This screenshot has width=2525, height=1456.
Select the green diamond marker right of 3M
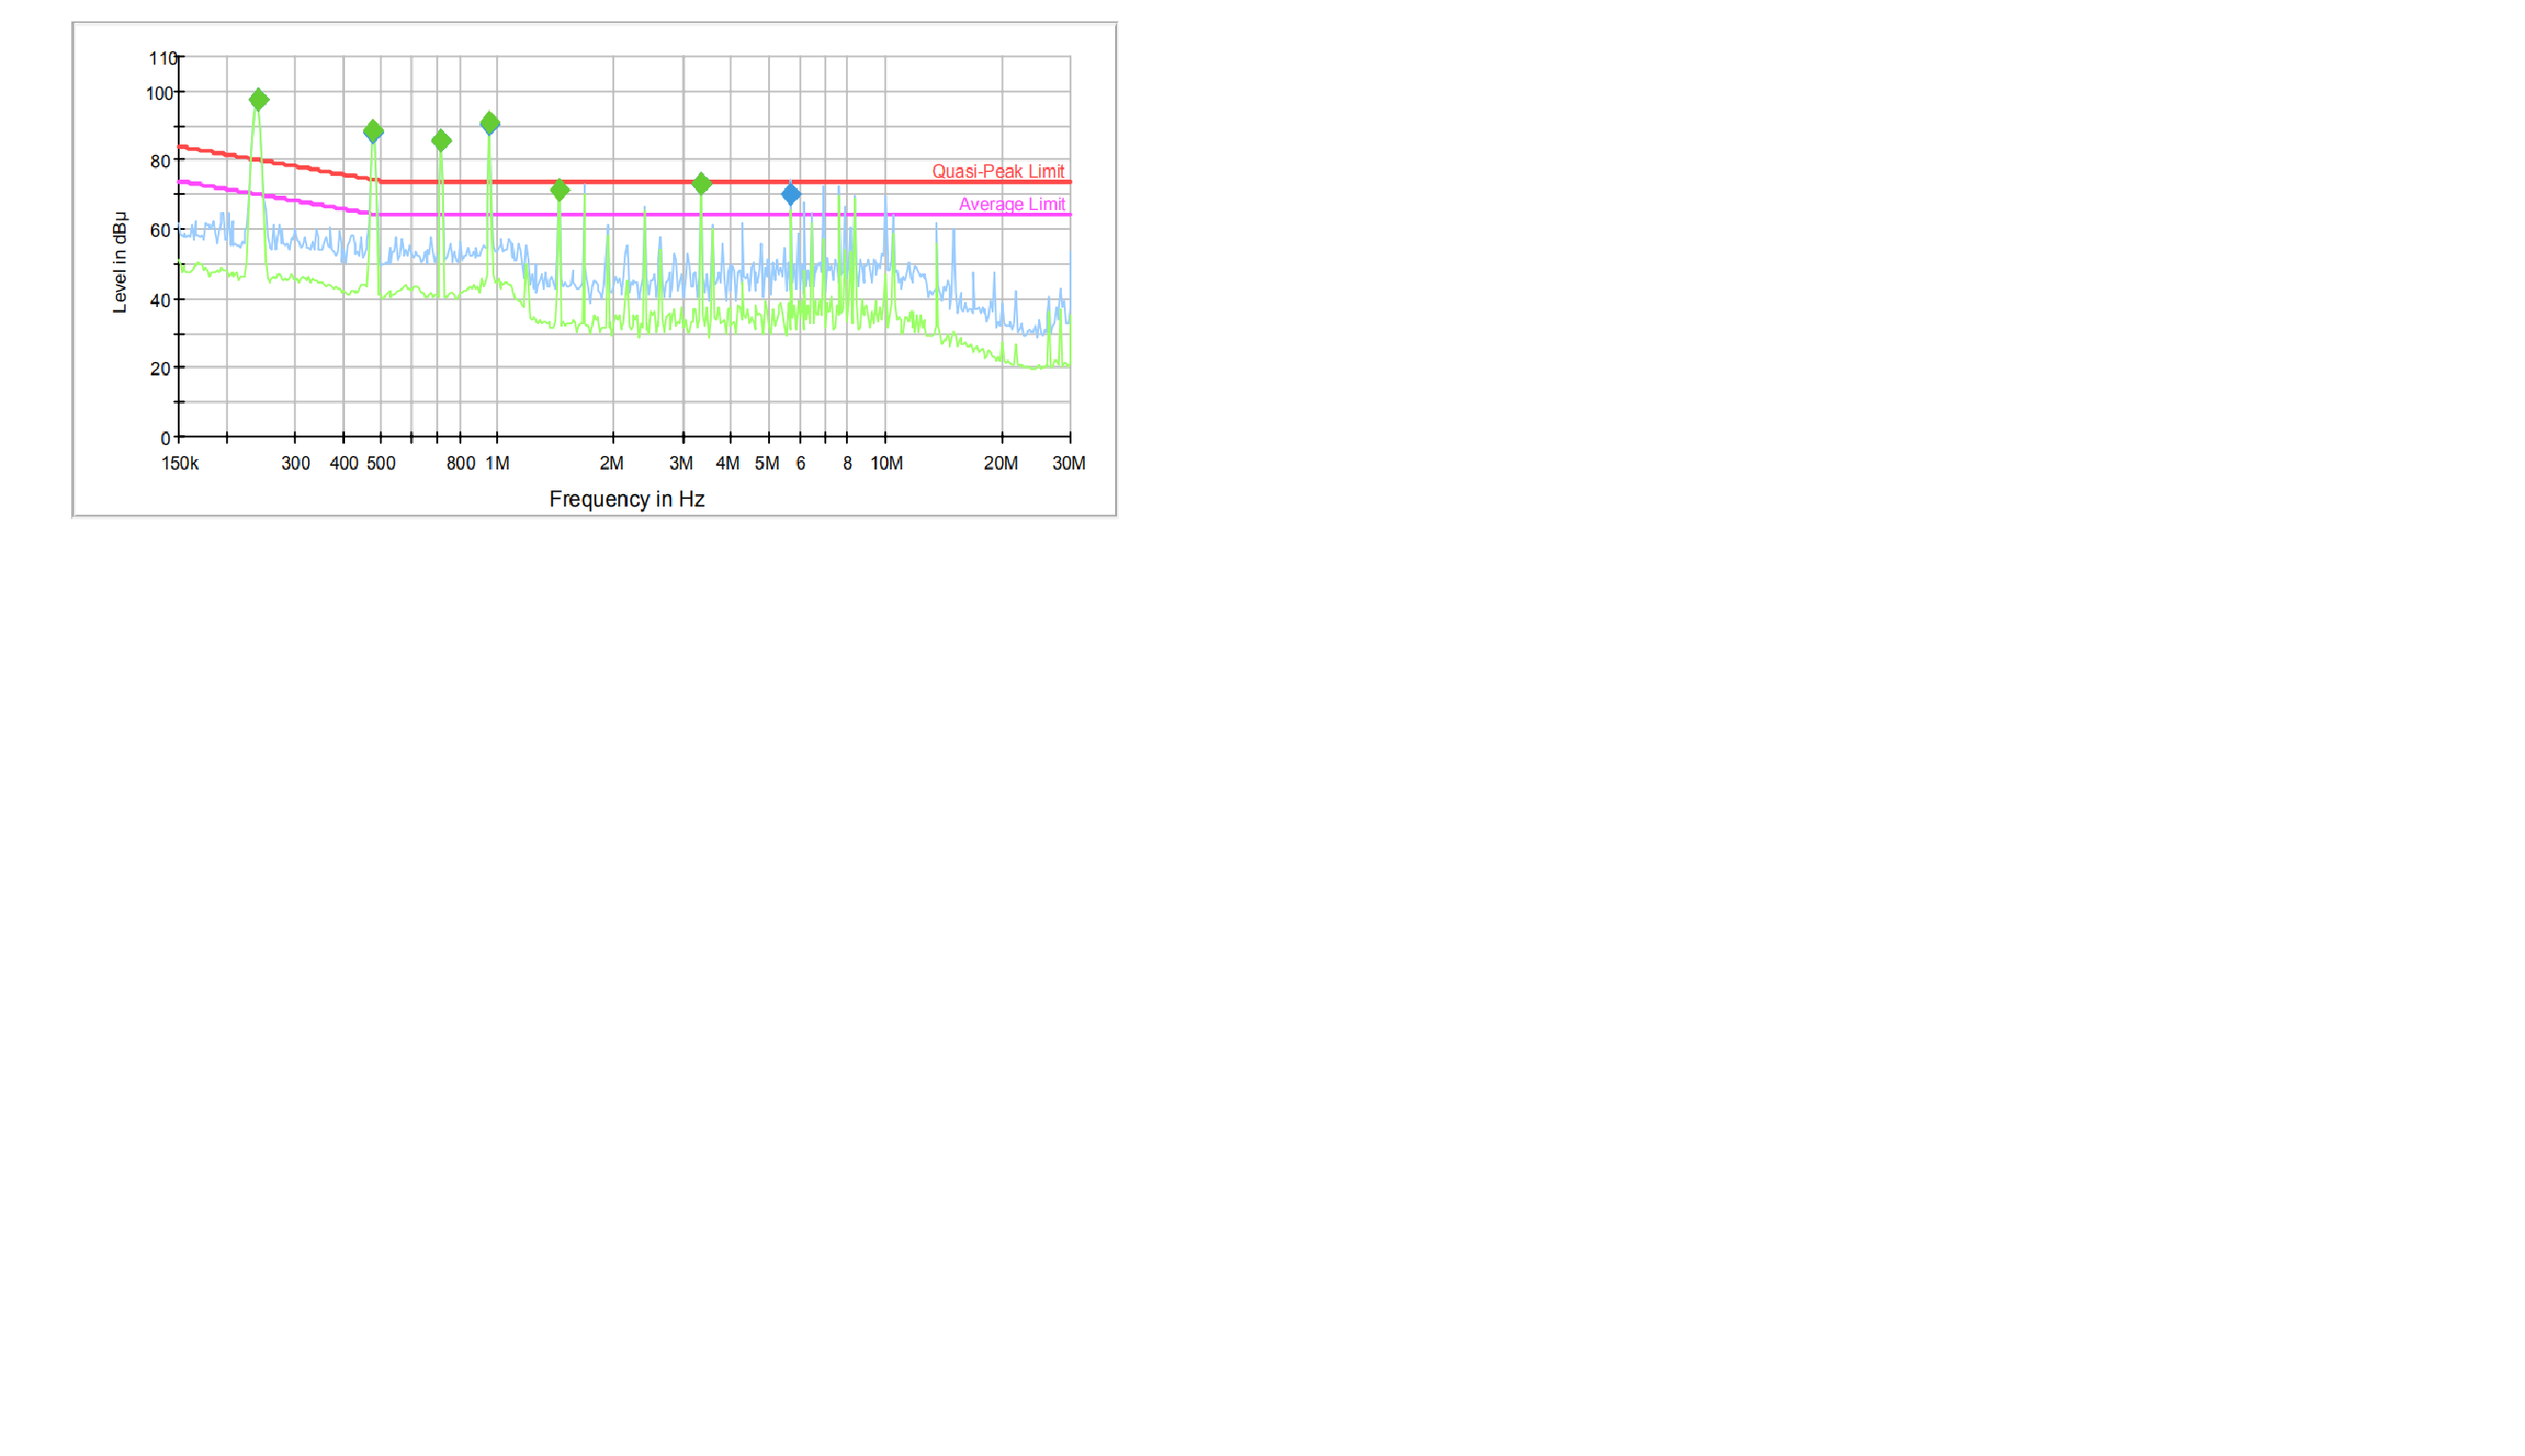pos(702,184)
